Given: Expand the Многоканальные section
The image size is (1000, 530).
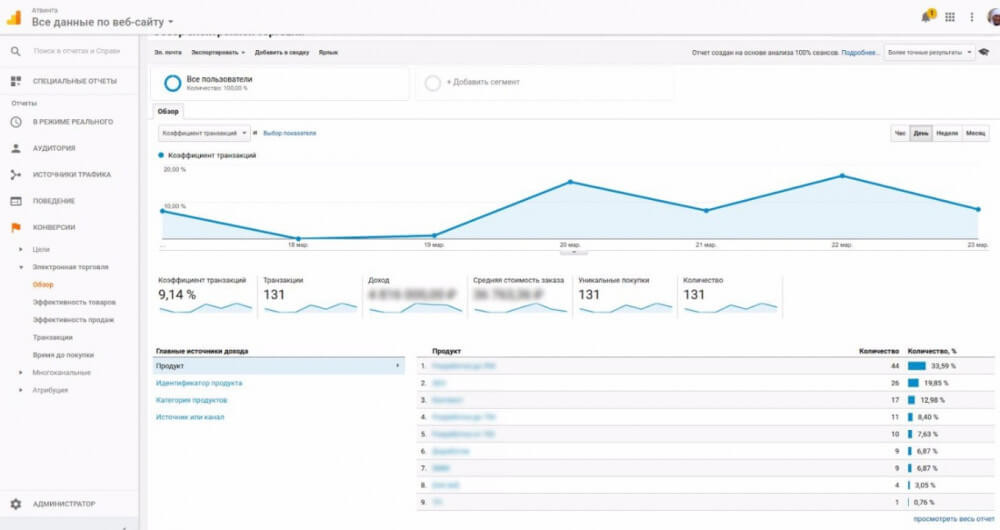Looking at the screenshot, I should click(20, 372).
